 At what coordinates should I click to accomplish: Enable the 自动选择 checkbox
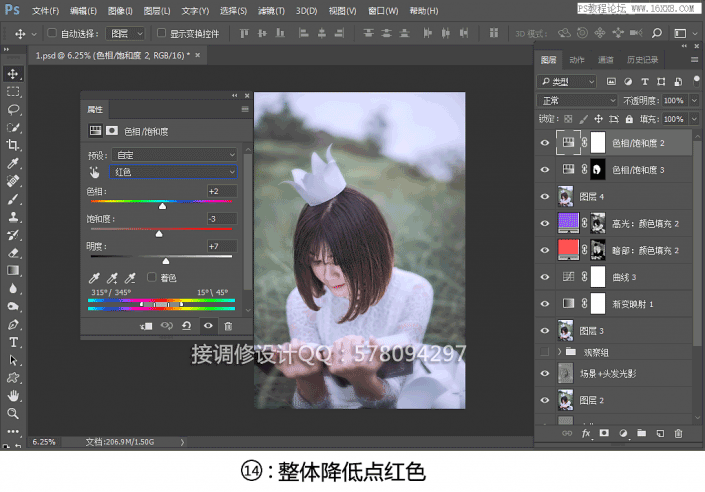click(x=52, y=33)
